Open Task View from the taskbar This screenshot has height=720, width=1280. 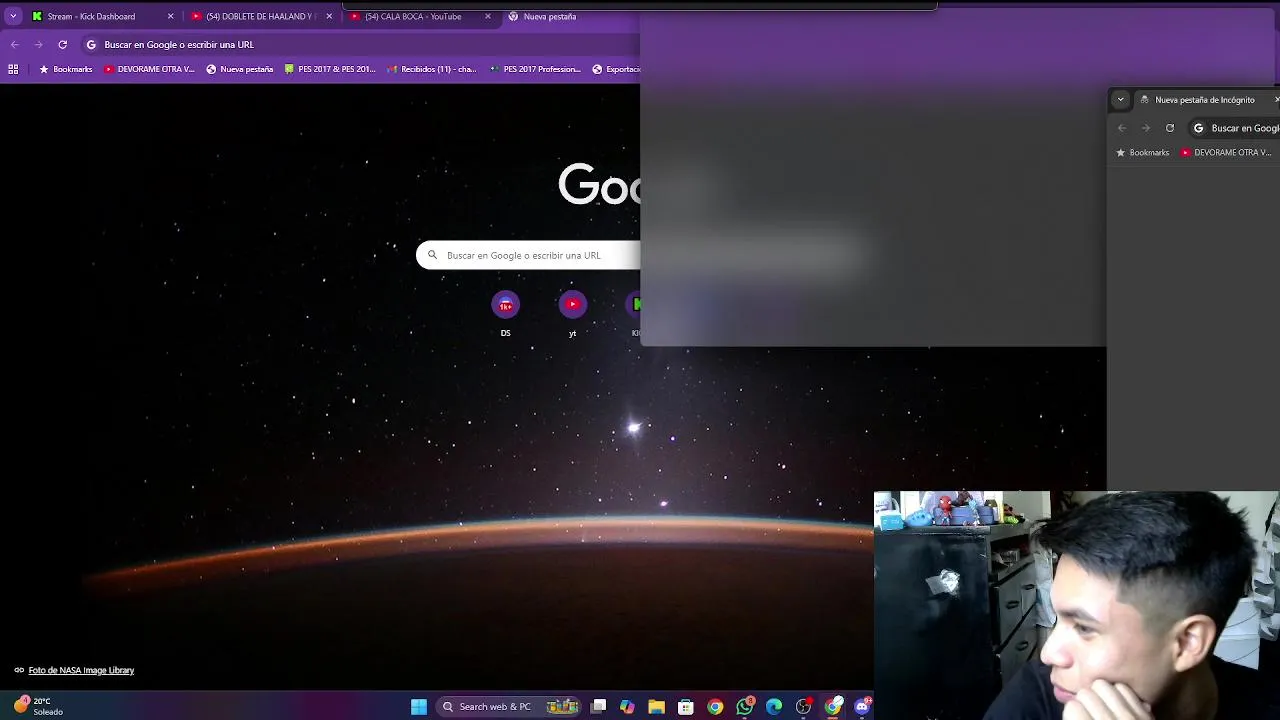coord(598,707)
